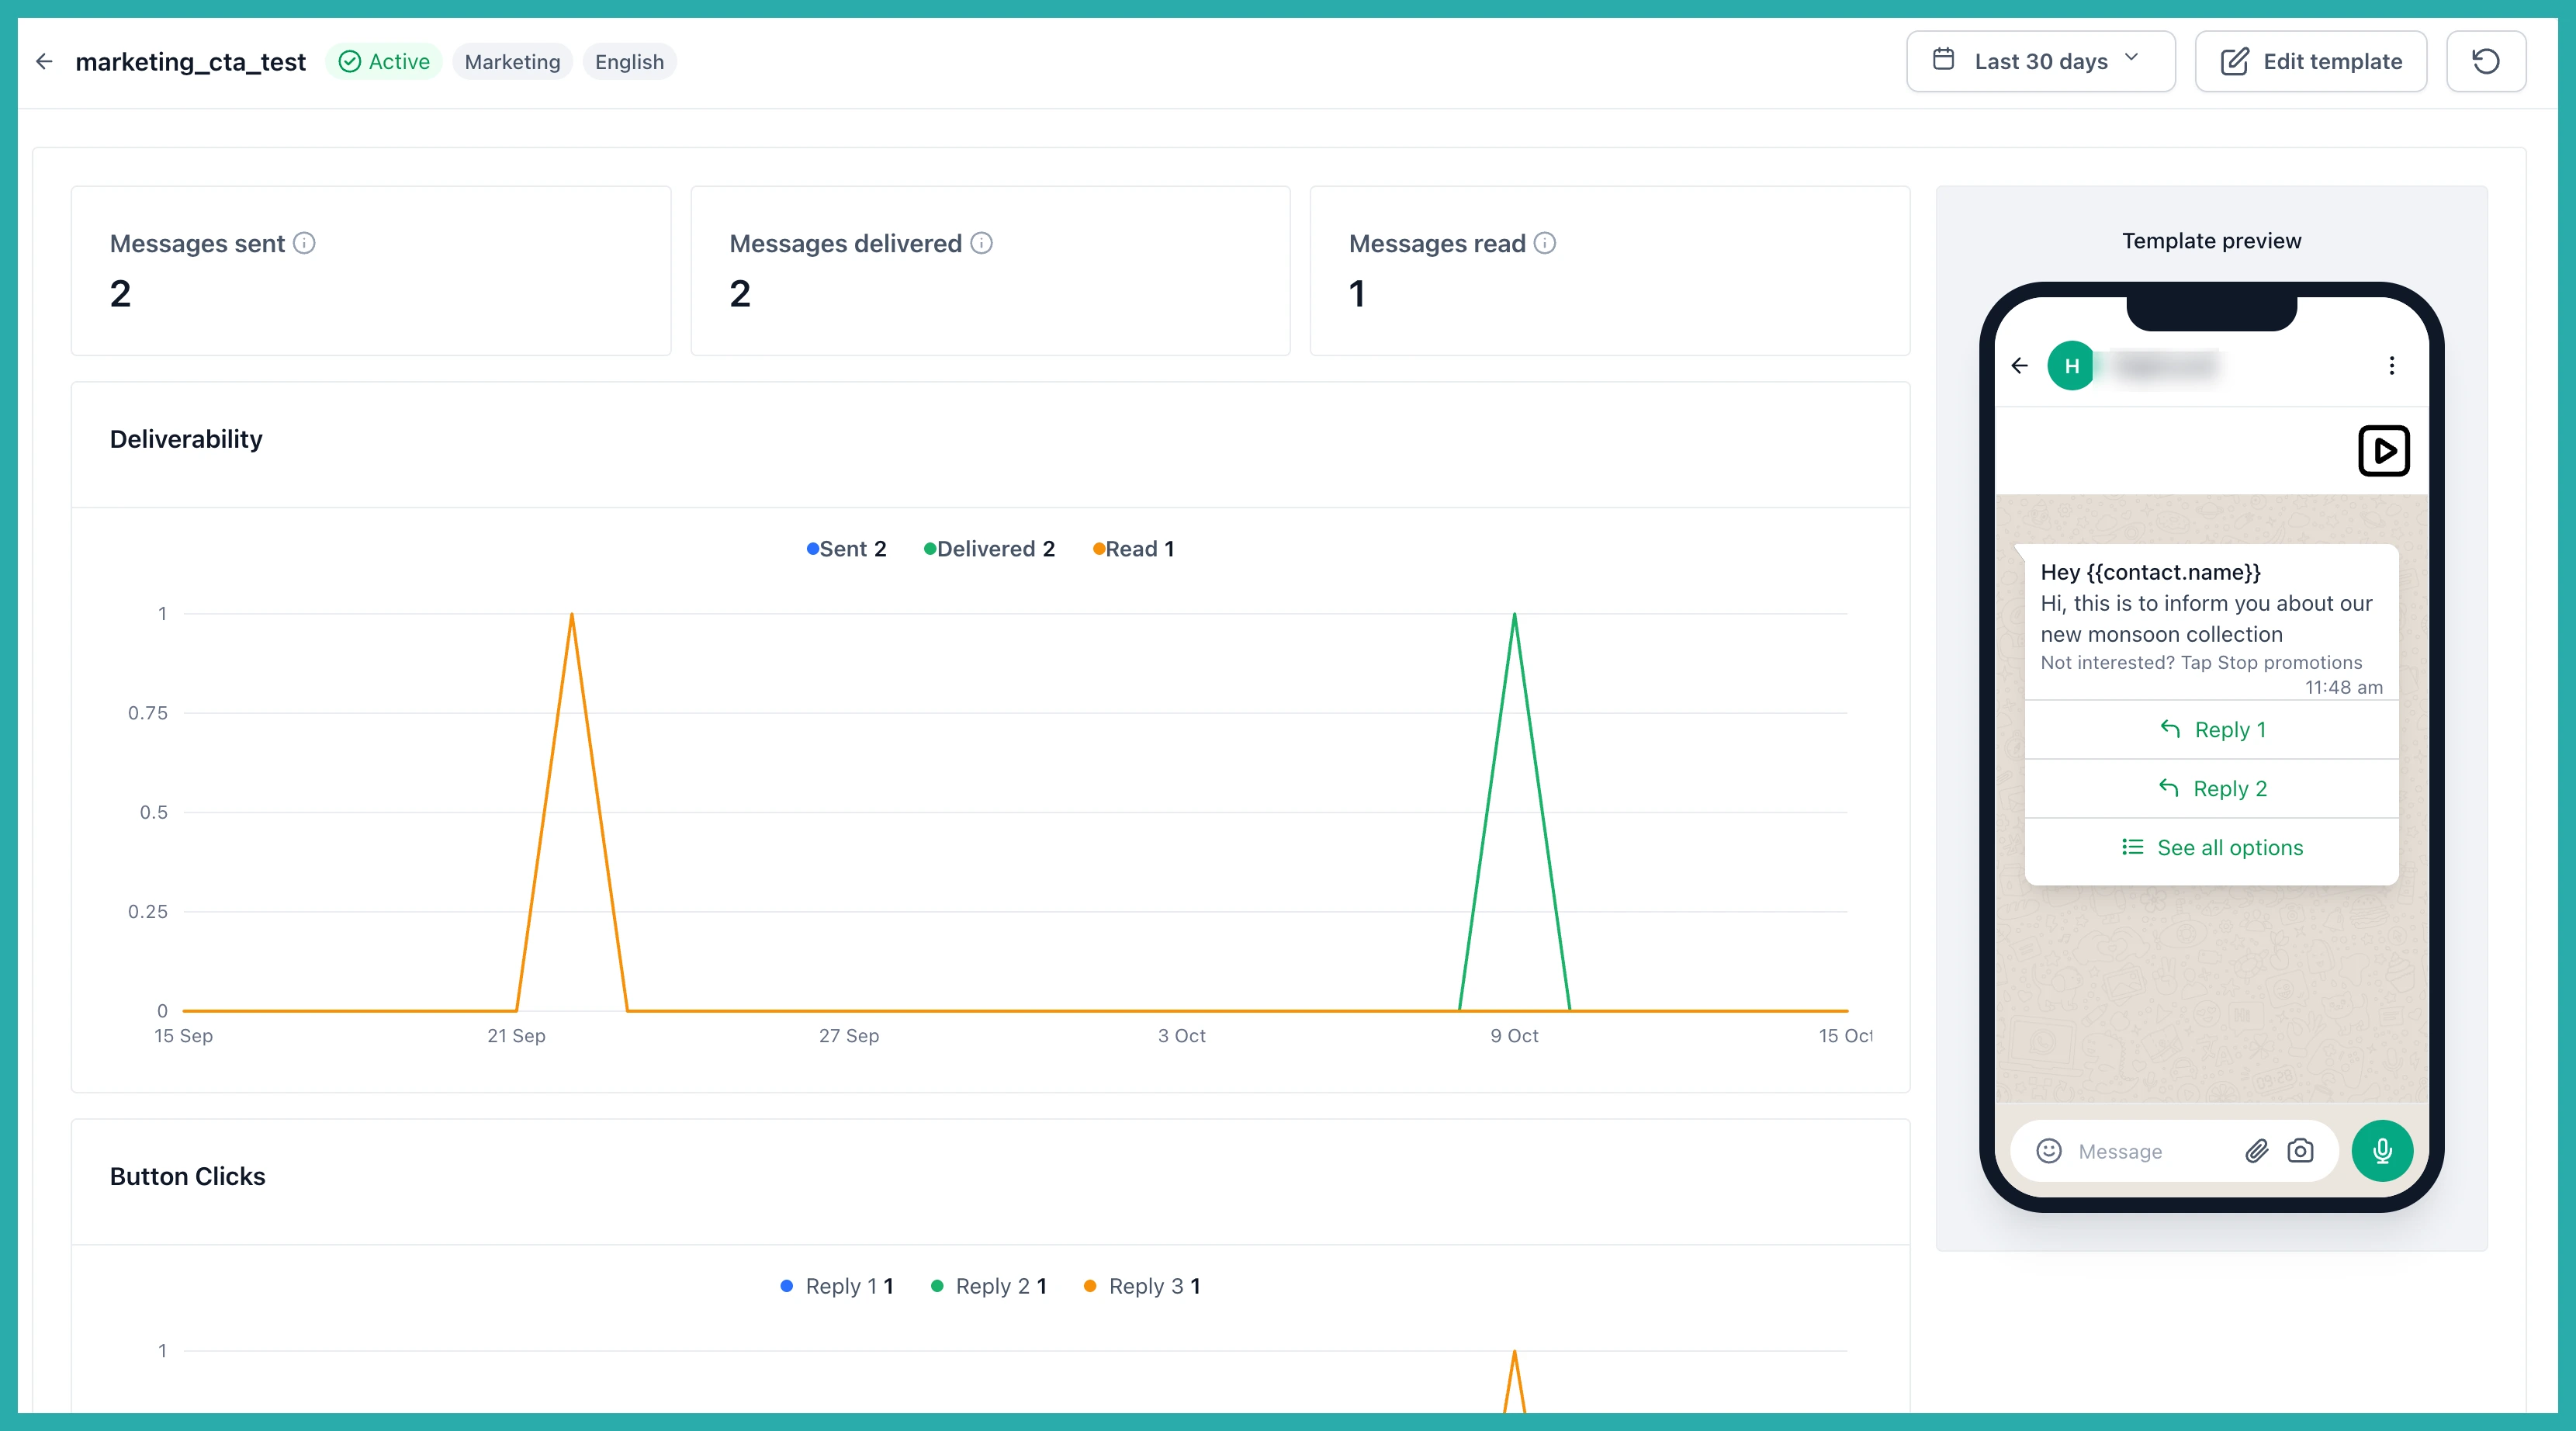The image size is (2576, 1431).
Task: Click the Template preview heading
Action: [2211, 241]
